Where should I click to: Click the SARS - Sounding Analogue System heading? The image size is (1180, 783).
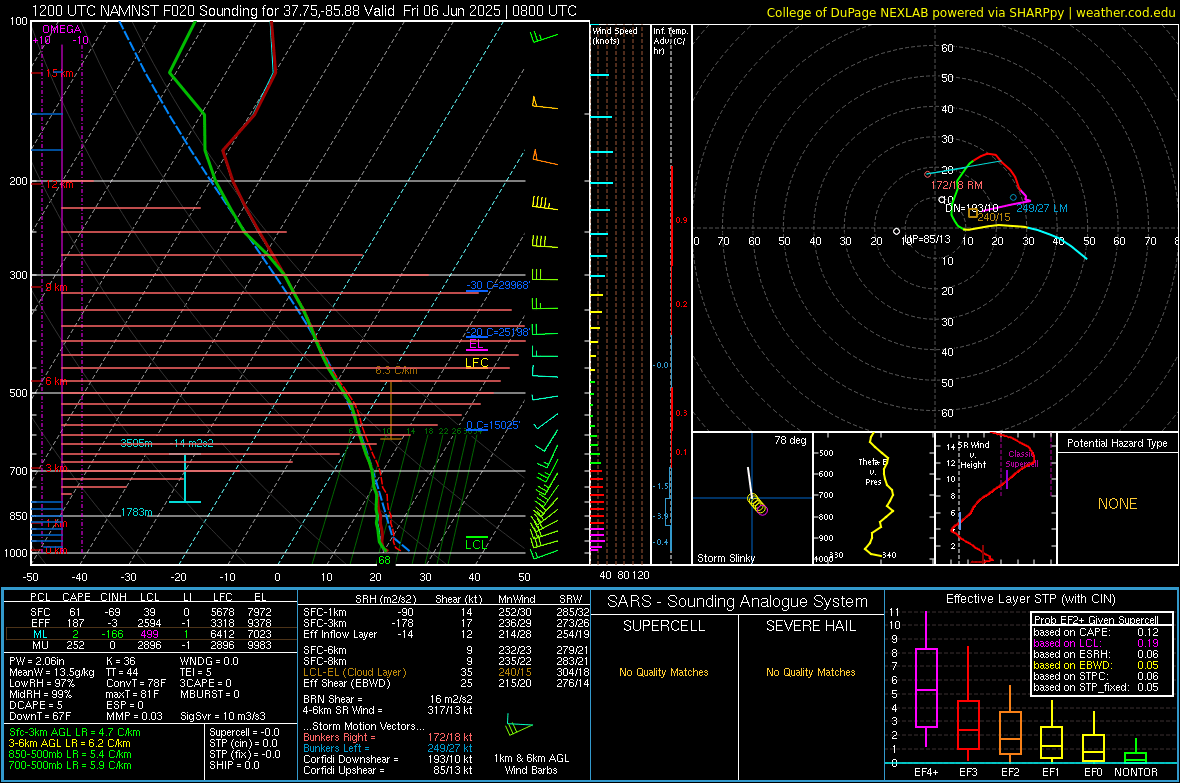[x=737, y=602]
